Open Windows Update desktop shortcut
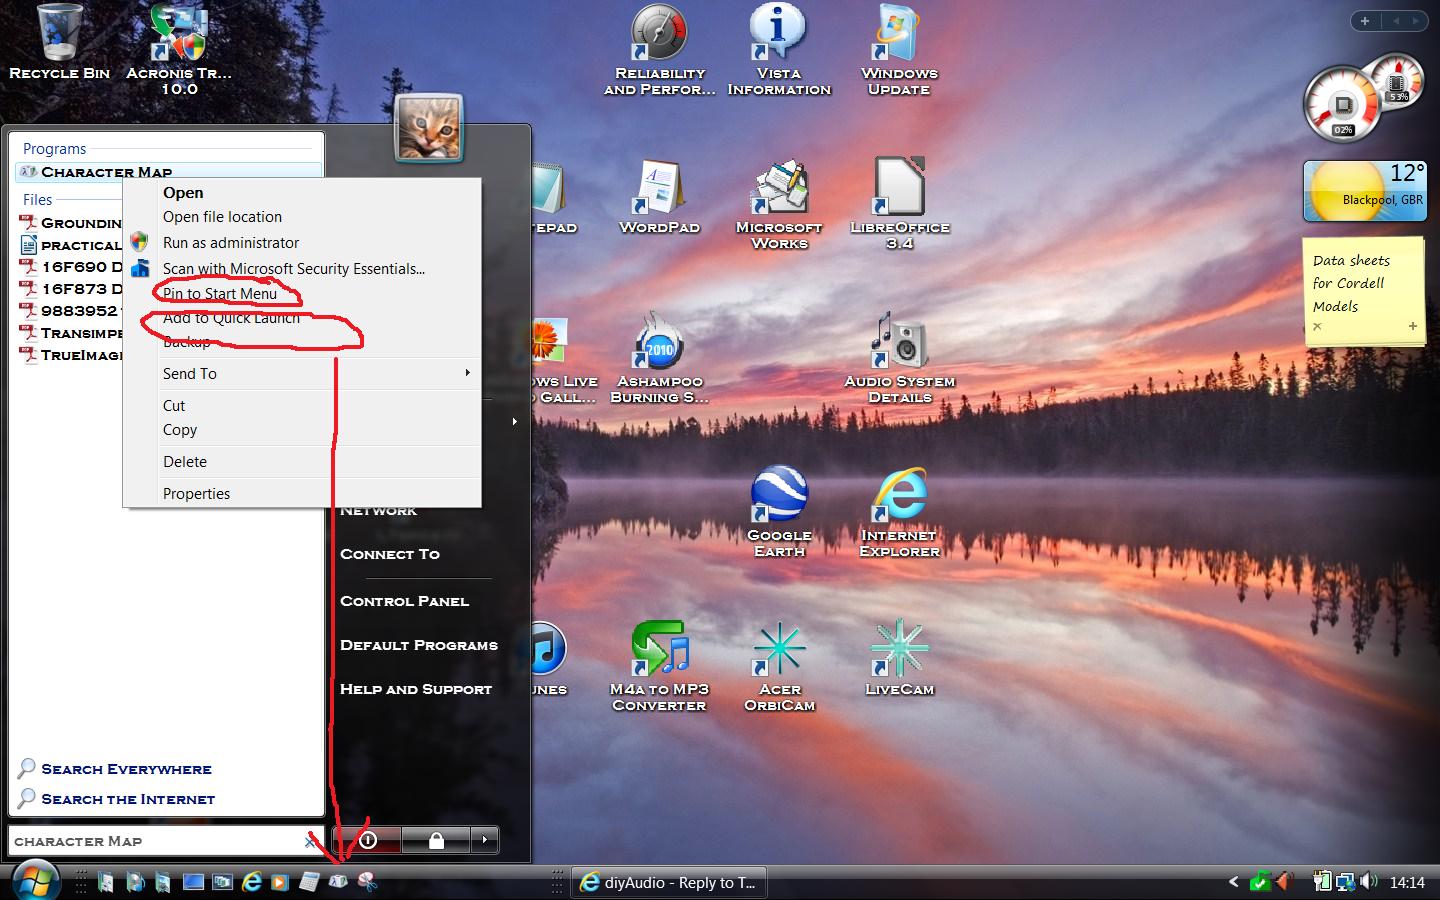This screenshot has width=1440, height=900. (x=899, y=48)
